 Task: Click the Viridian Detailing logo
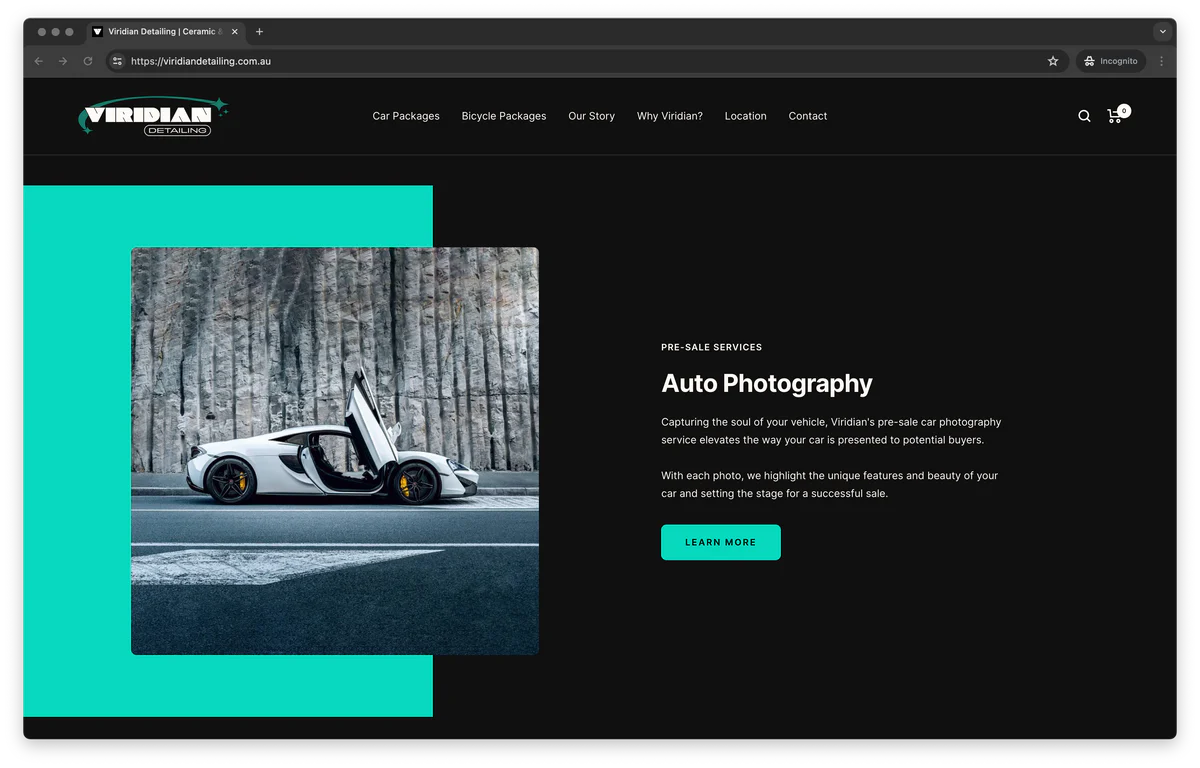154,116
